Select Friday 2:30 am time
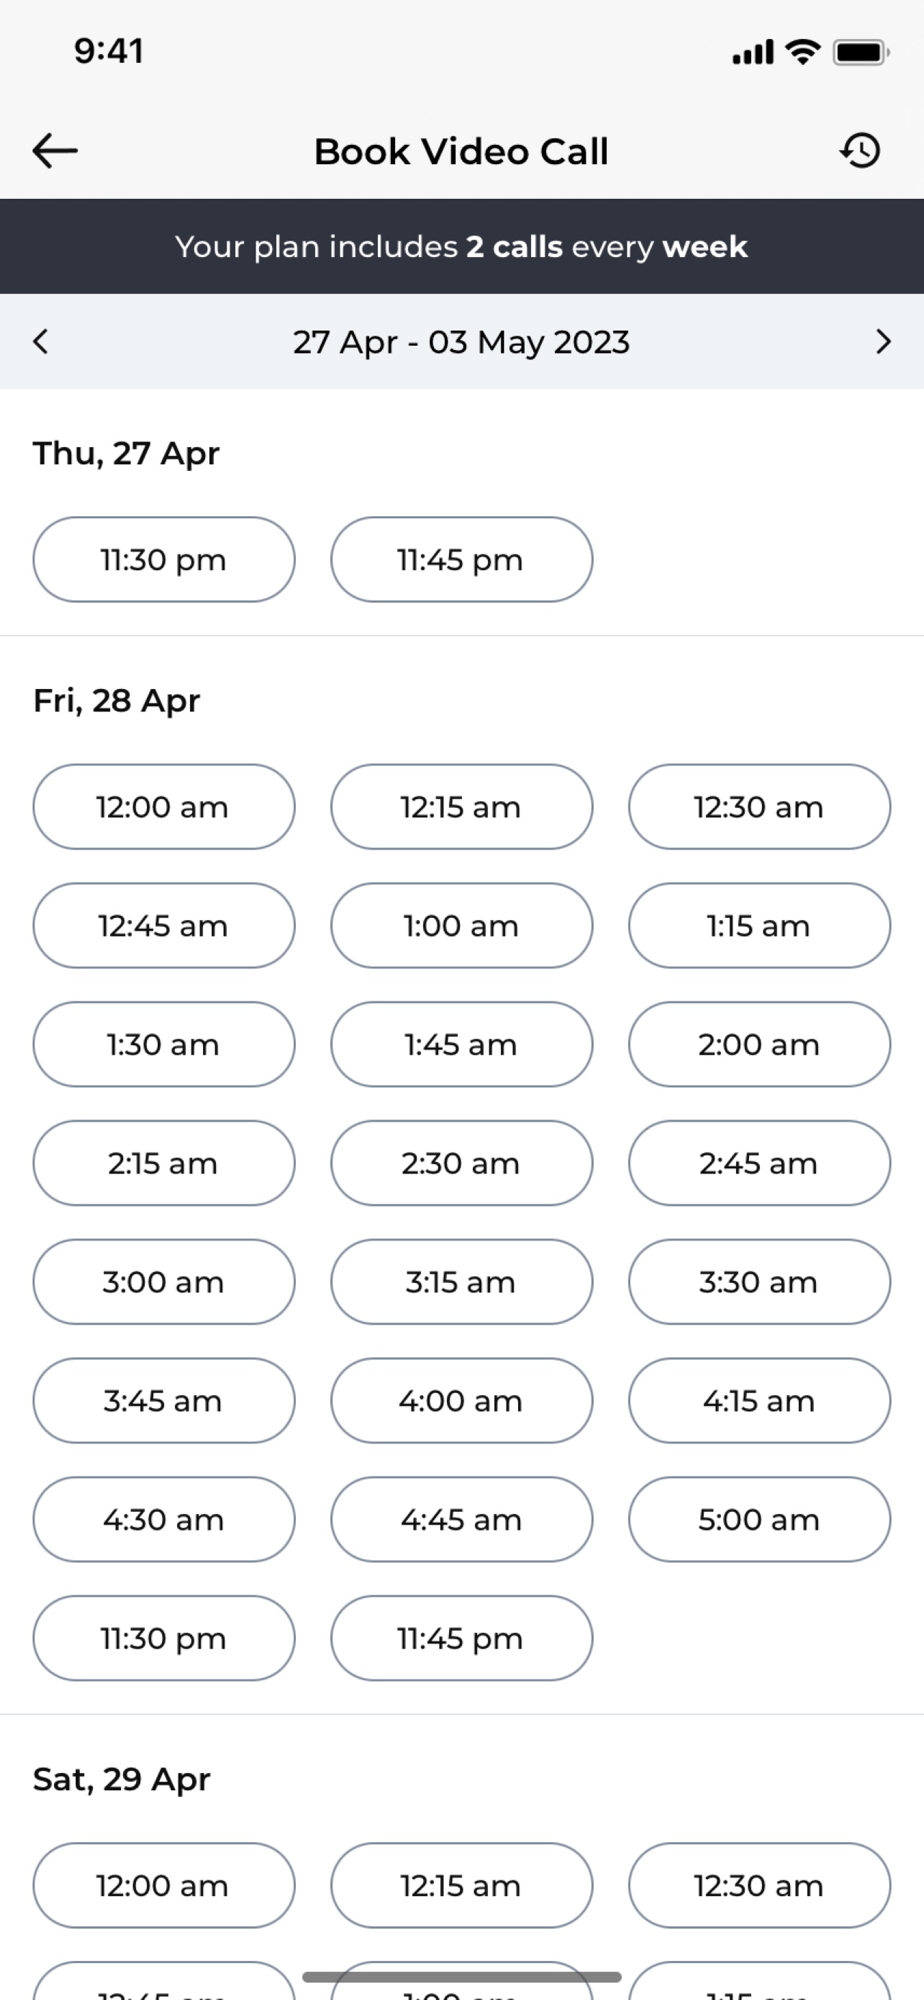Screen dimensions: 924x2000 (461, 1163)
